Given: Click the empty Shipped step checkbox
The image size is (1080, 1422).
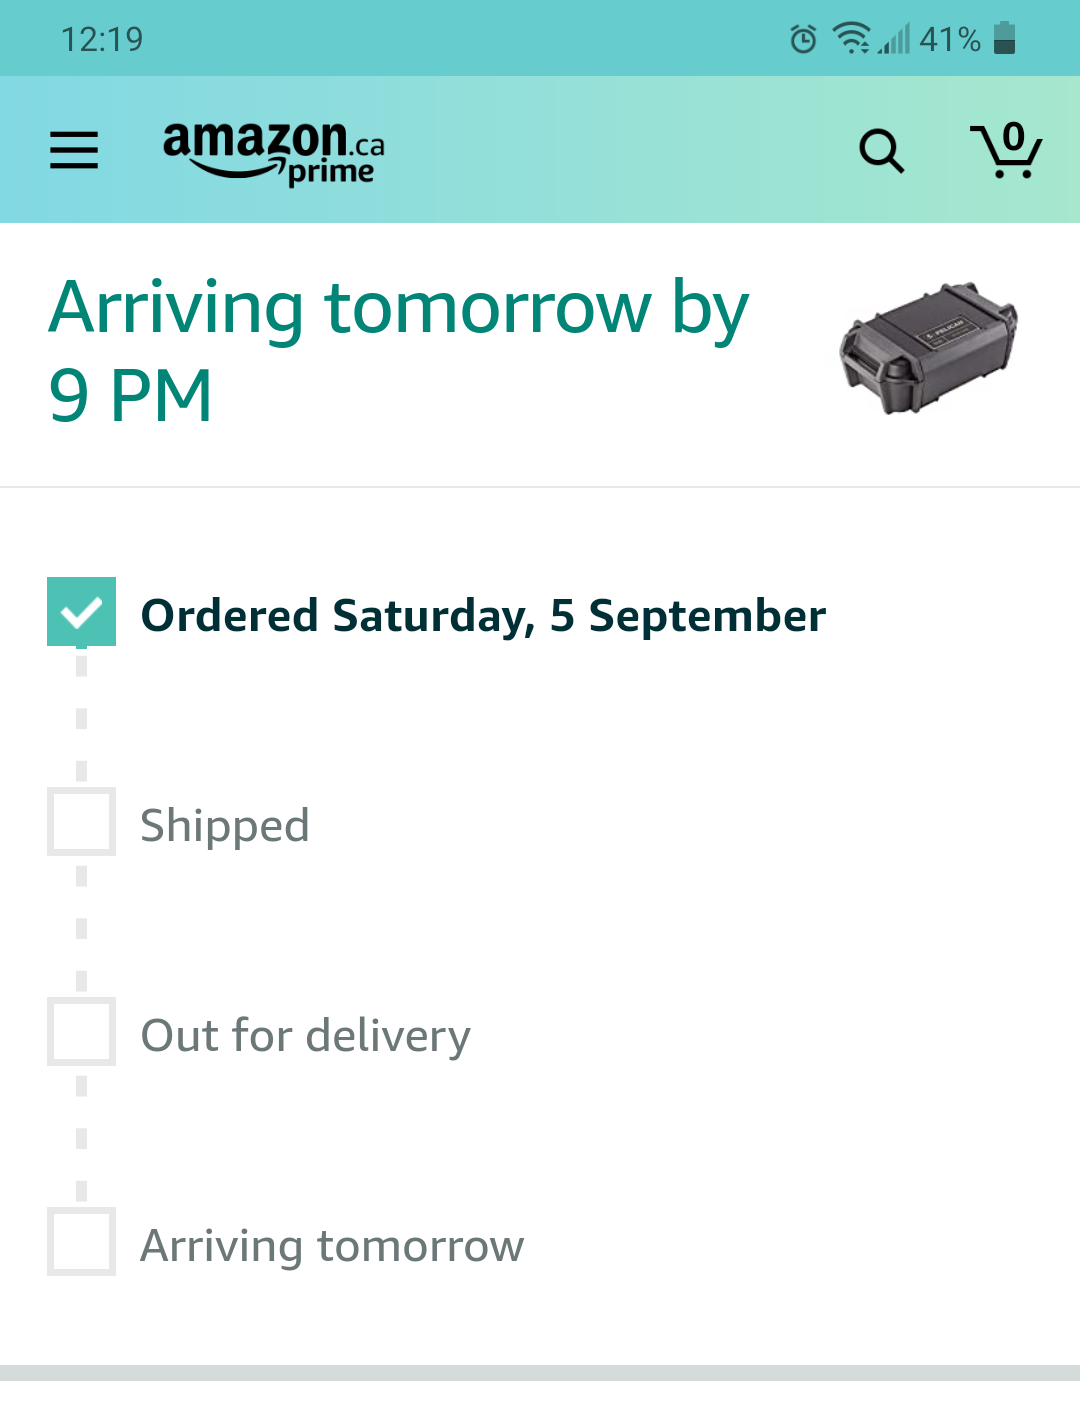Looking at the screenshot, I should pos(81,822).
